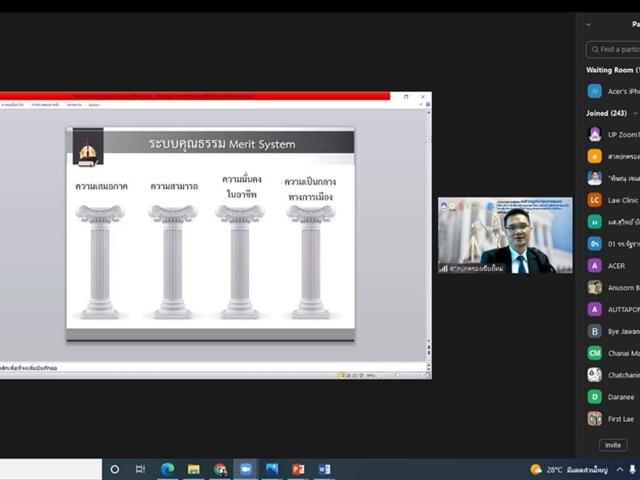This screenshot has height=480, width=640.
Task: Select the ACER participant entry
Action: 613,266
